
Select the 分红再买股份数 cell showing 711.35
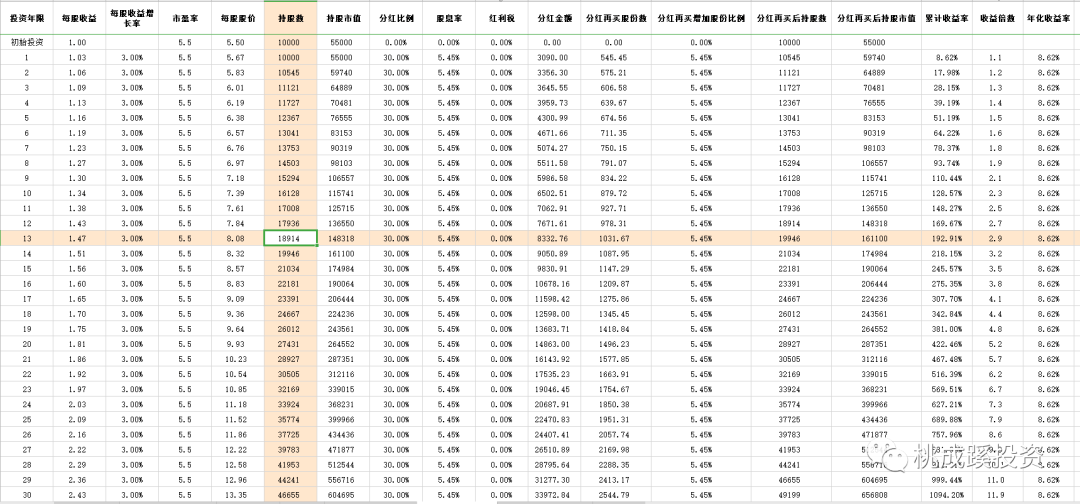click(x=614, y=132)
